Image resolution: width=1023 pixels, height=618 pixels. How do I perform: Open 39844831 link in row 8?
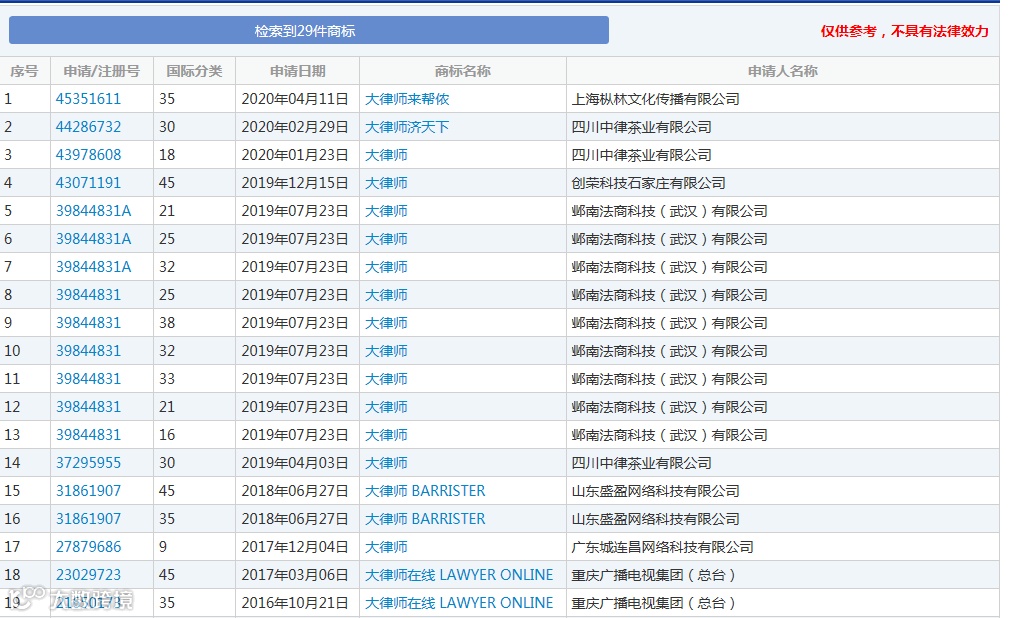tap(88, 296)
